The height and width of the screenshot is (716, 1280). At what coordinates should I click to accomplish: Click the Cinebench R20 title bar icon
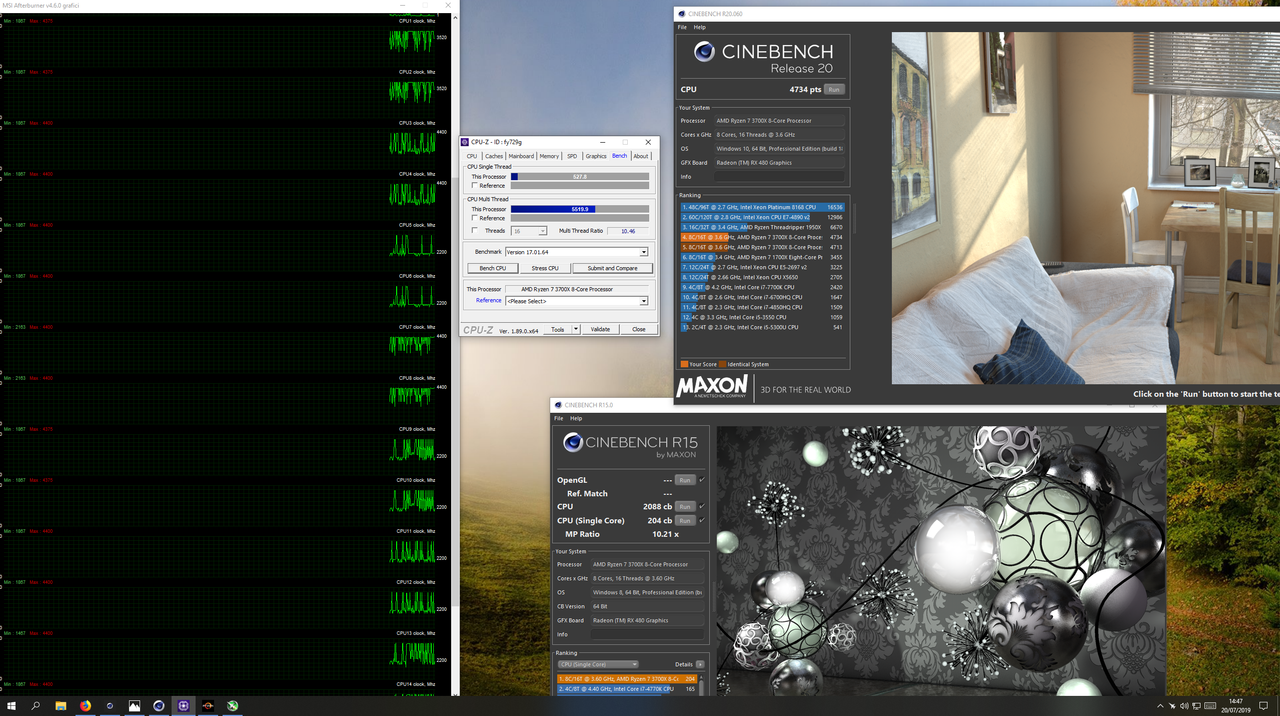682,14
